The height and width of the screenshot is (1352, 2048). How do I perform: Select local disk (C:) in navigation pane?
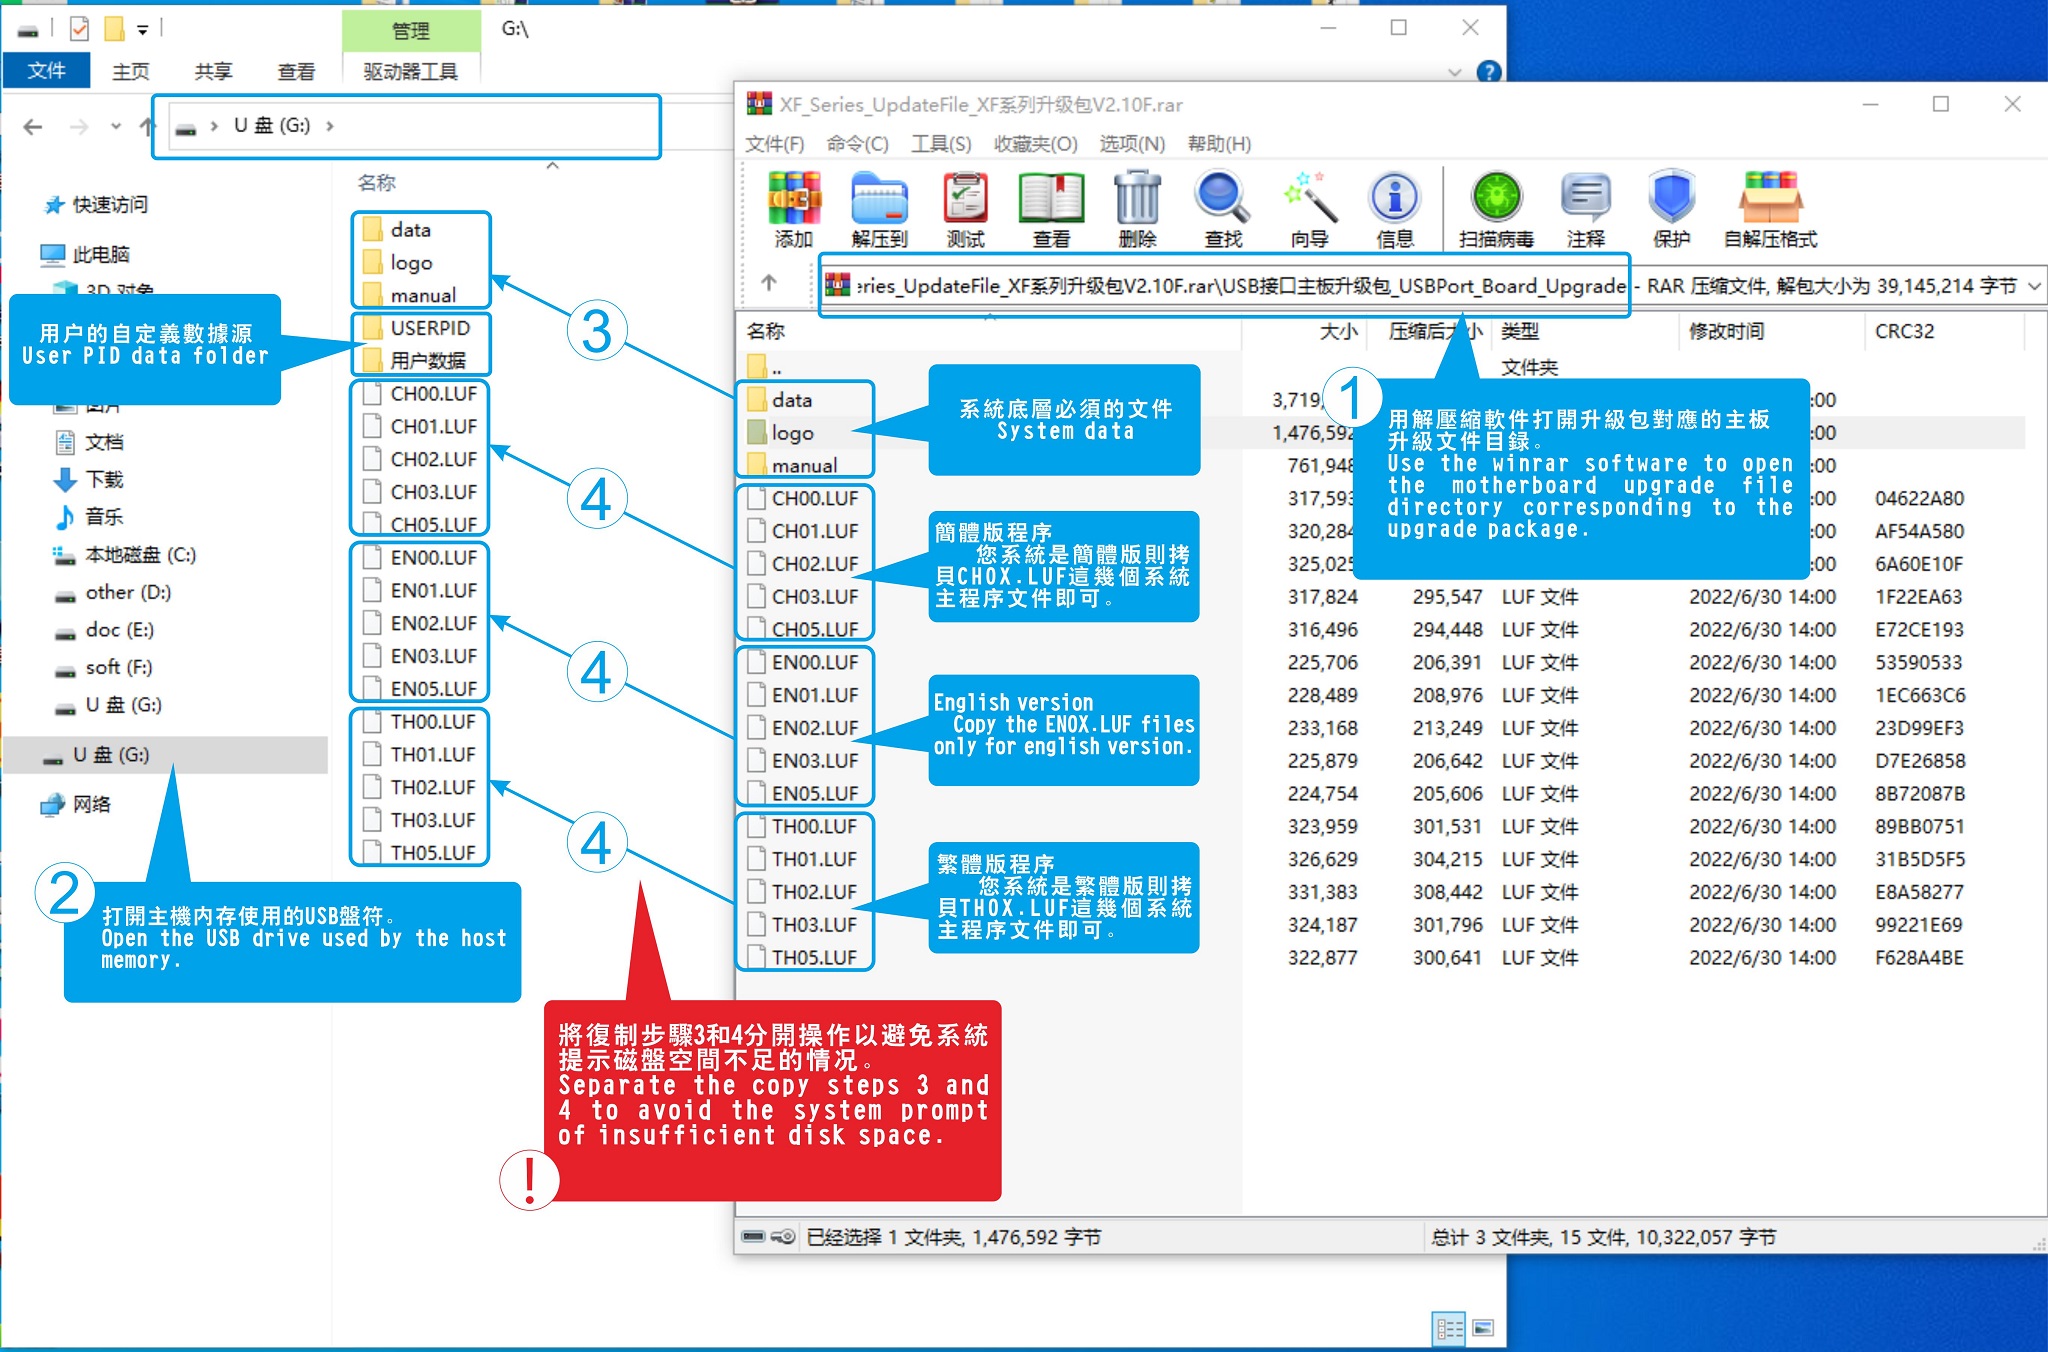pos(139,555)
